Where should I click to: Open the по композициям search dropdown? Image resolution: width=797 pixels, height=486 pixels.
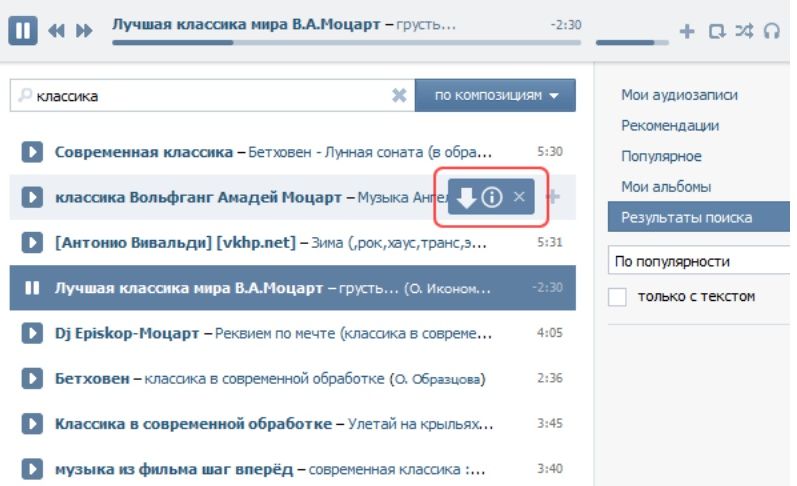tap(495, 95)
